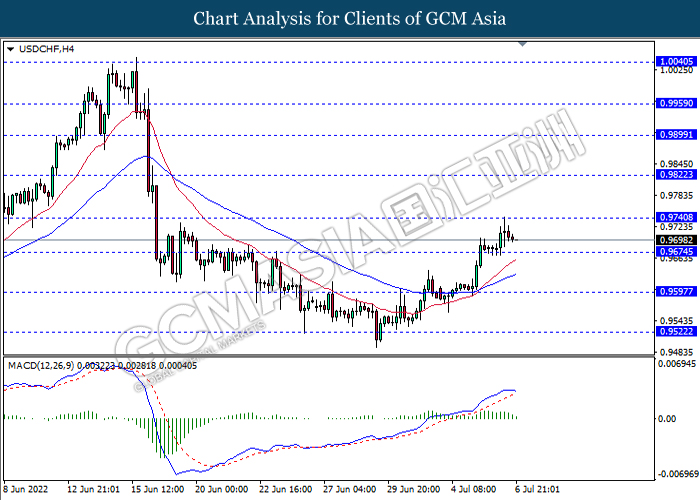Click the 12 Jun 21:01 time label
The width and height of the screenshot is (700, 500).
click(94, 489)
